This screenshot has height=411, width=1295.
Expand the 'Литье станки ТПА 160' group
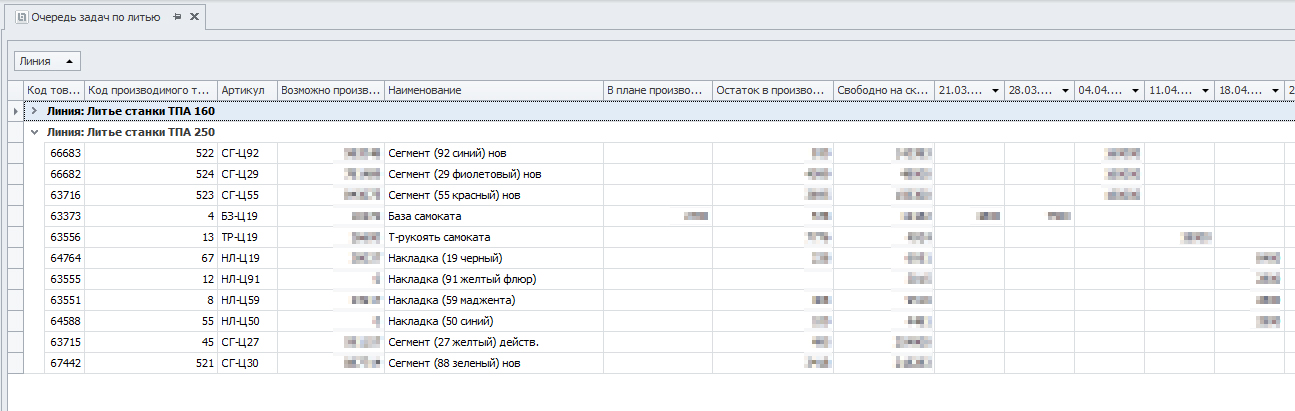35,111
